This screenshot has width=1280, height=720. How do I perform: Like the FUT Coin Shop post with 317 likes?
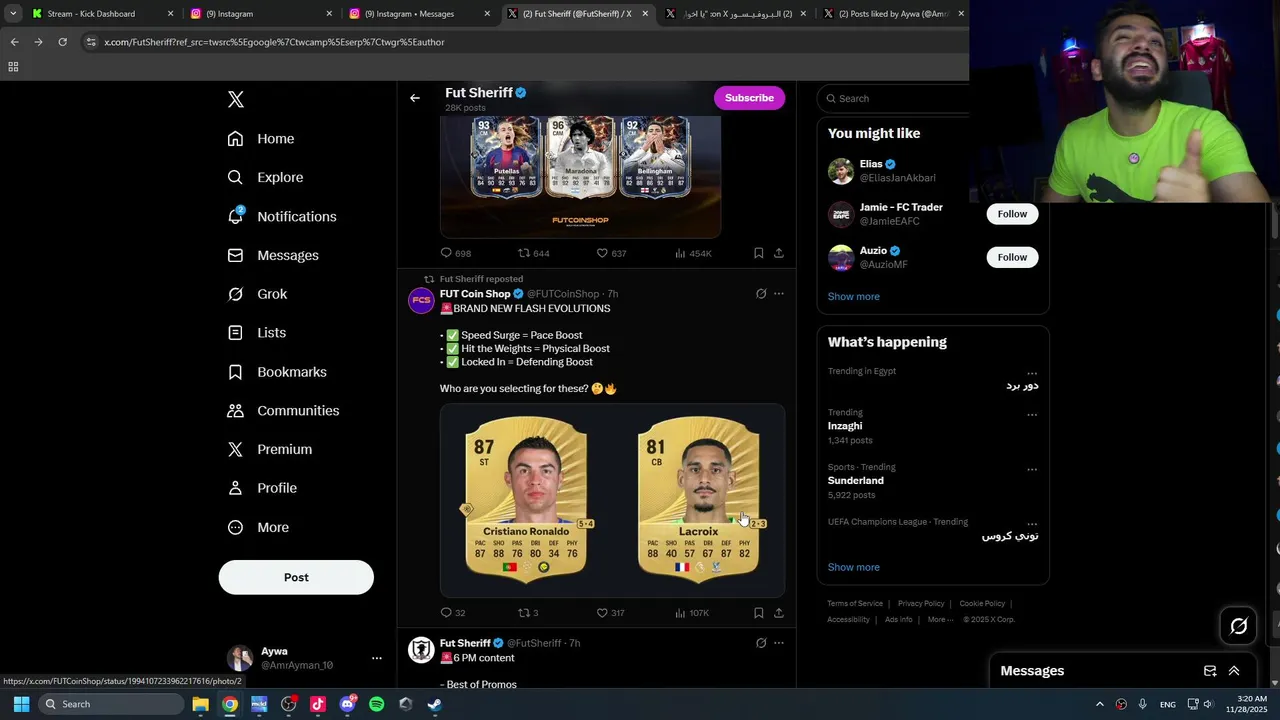pyautogui.click(x=602, y=613)
